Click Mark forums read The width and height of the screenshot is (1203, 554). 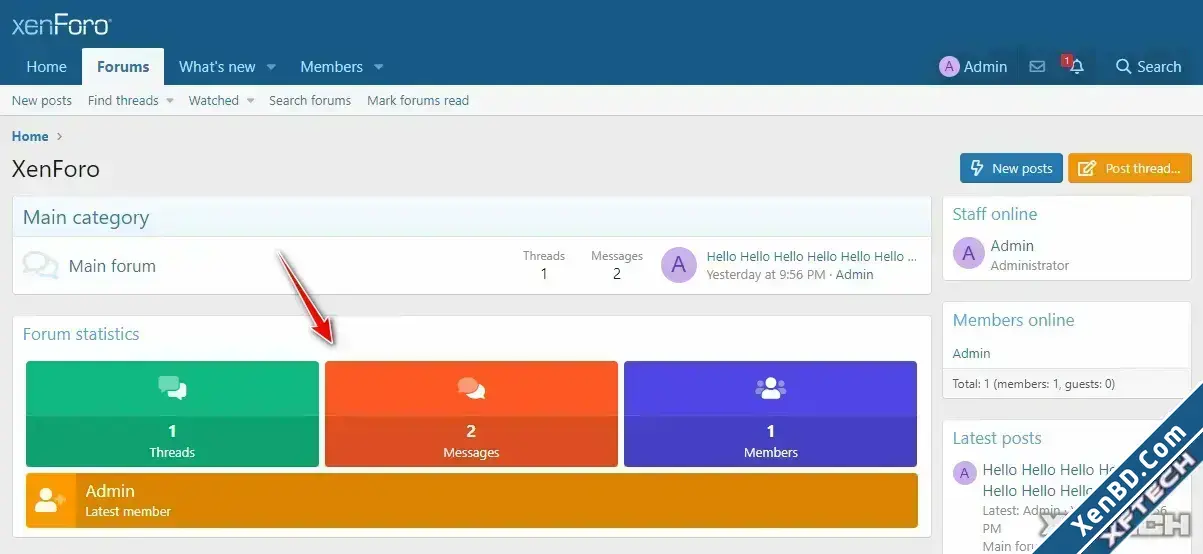pos(418,100)
